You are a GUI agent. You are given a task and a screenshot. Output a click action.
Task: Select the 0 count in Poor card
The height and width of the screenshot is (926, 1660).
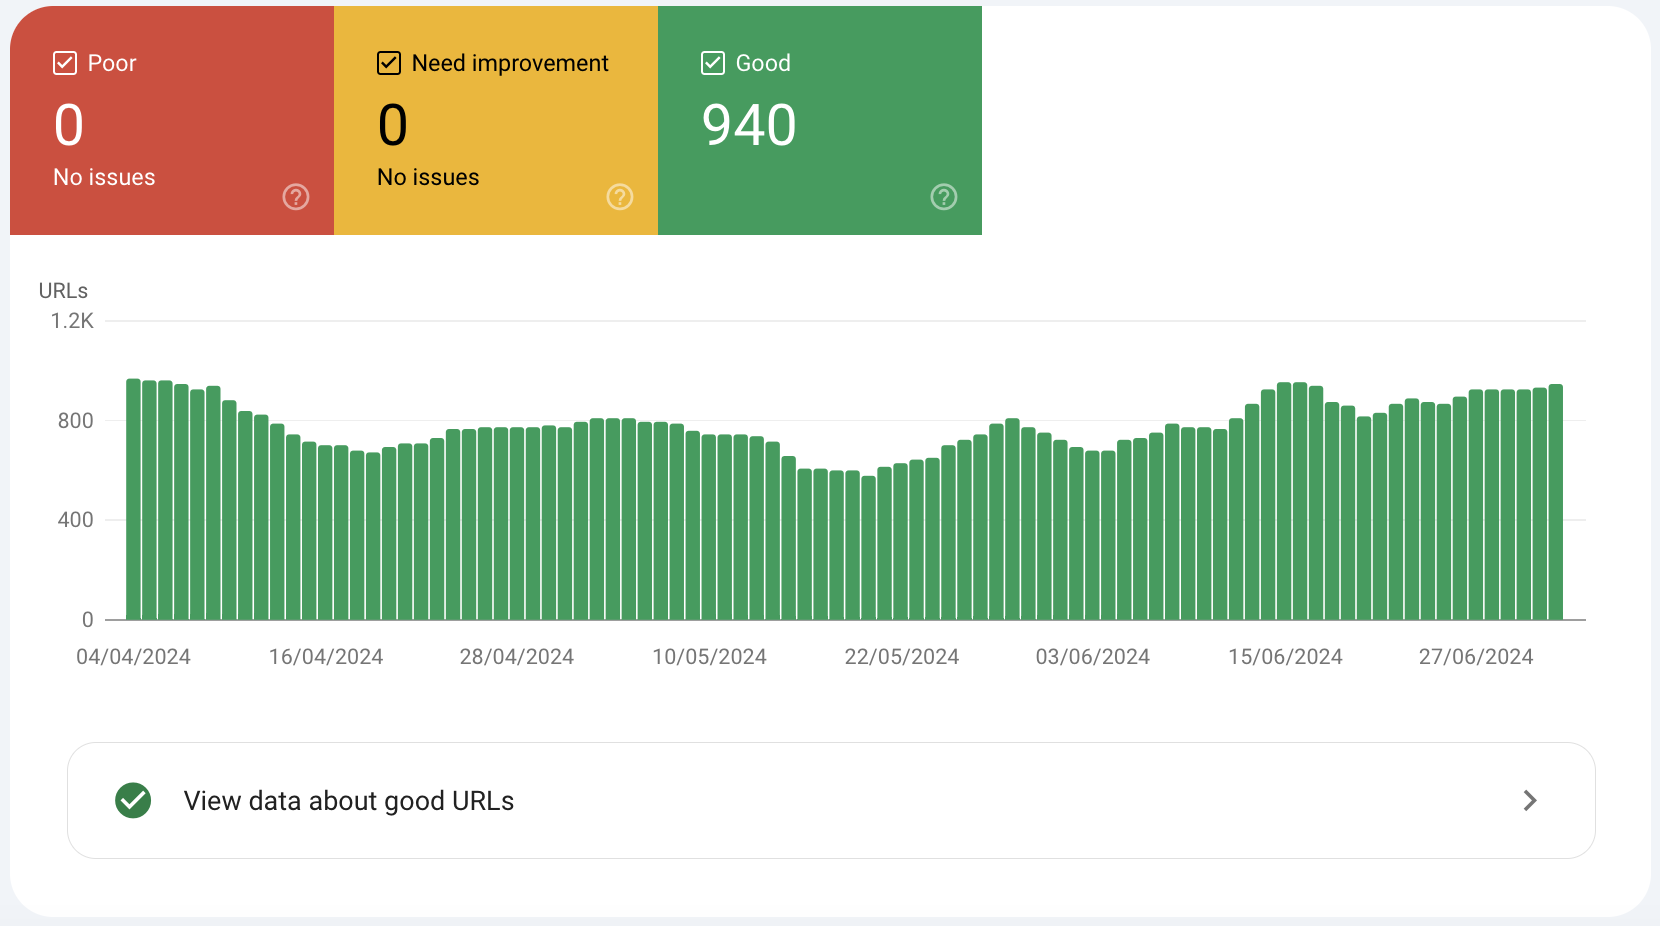[x=69, y=126]
